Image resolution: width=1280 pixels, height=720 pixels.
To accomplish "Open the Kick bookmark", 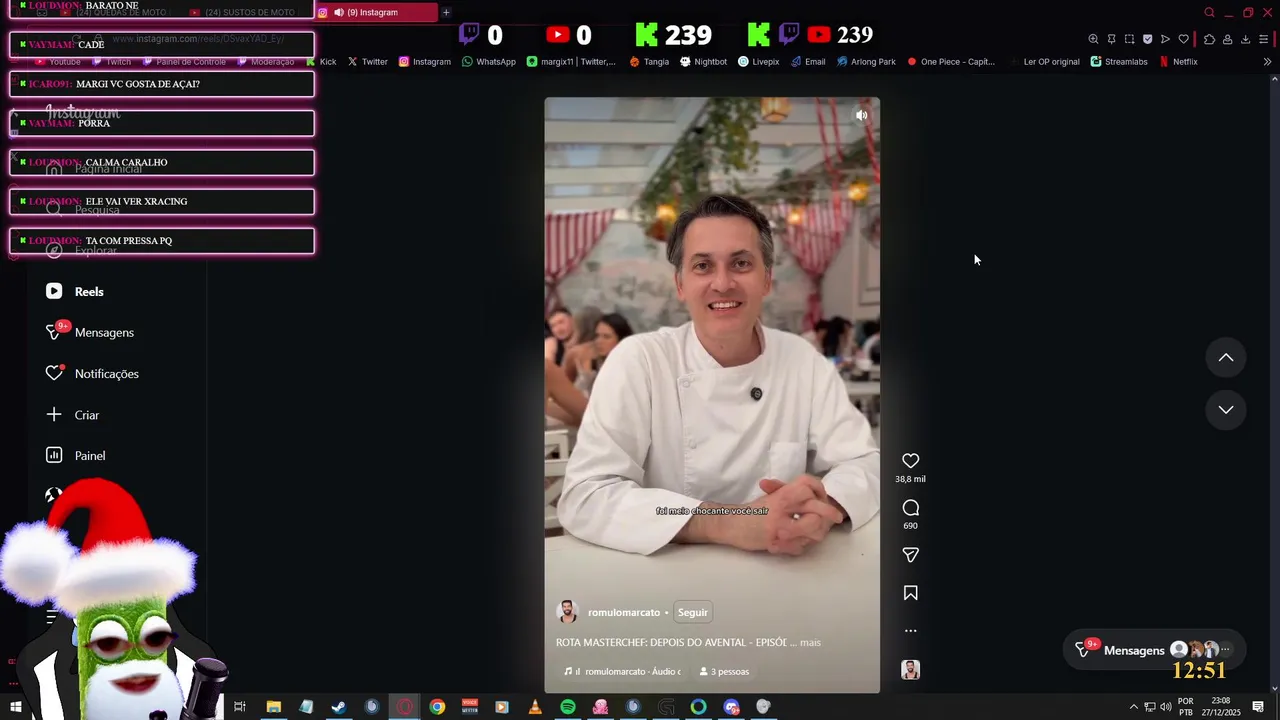I will tap(321, 61).
